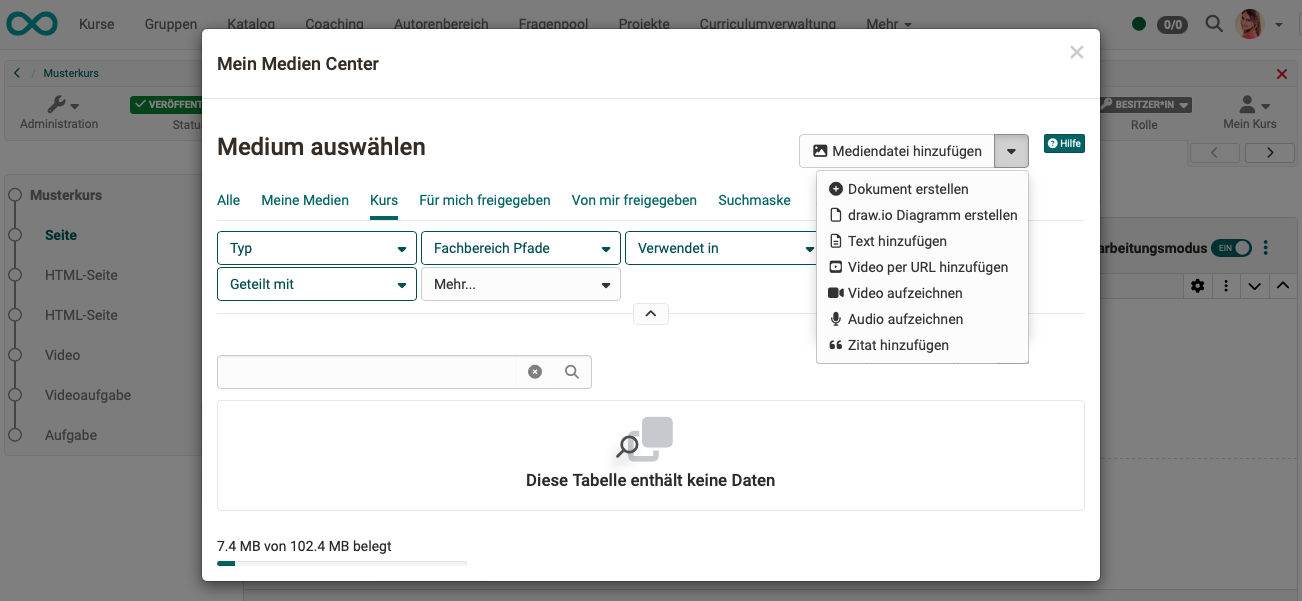The height and width of the screenshot is (601, 1302).
Task: Pick "draw.io Diagramm erstellen" from the menu
Action: point(922,214)
